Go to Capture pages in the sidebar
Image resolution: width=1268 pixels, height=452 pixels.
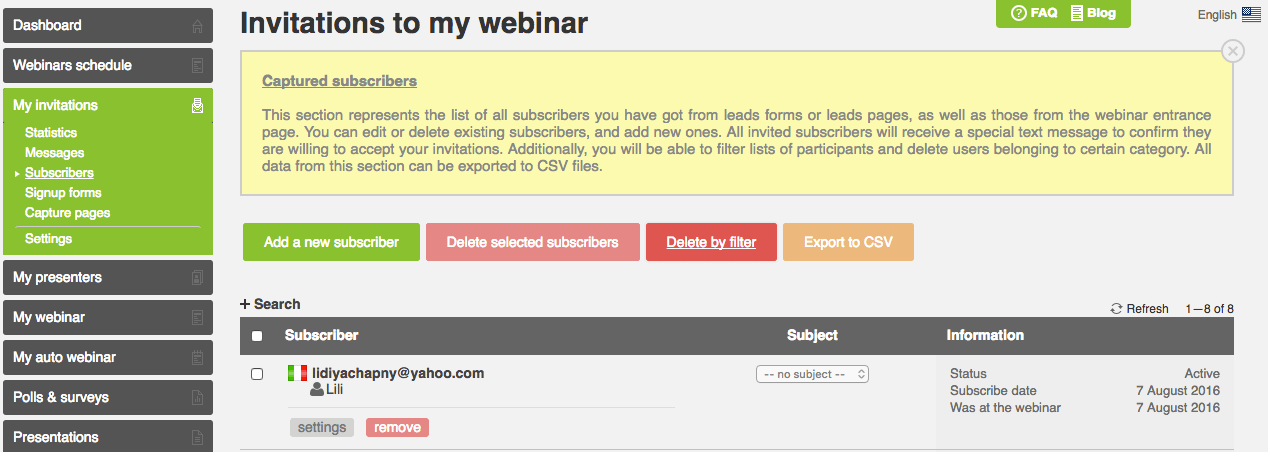pos(68,213)
